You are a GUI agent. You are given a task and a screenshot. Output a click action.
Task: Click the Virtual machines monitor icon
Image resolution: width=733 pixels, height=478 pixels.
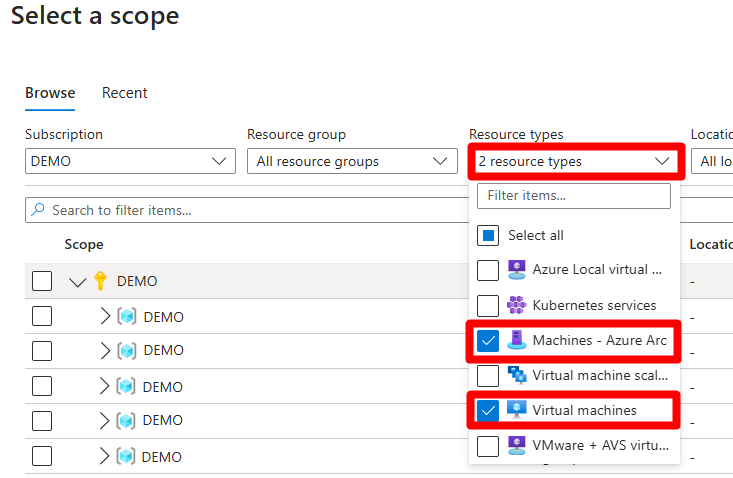516,410
